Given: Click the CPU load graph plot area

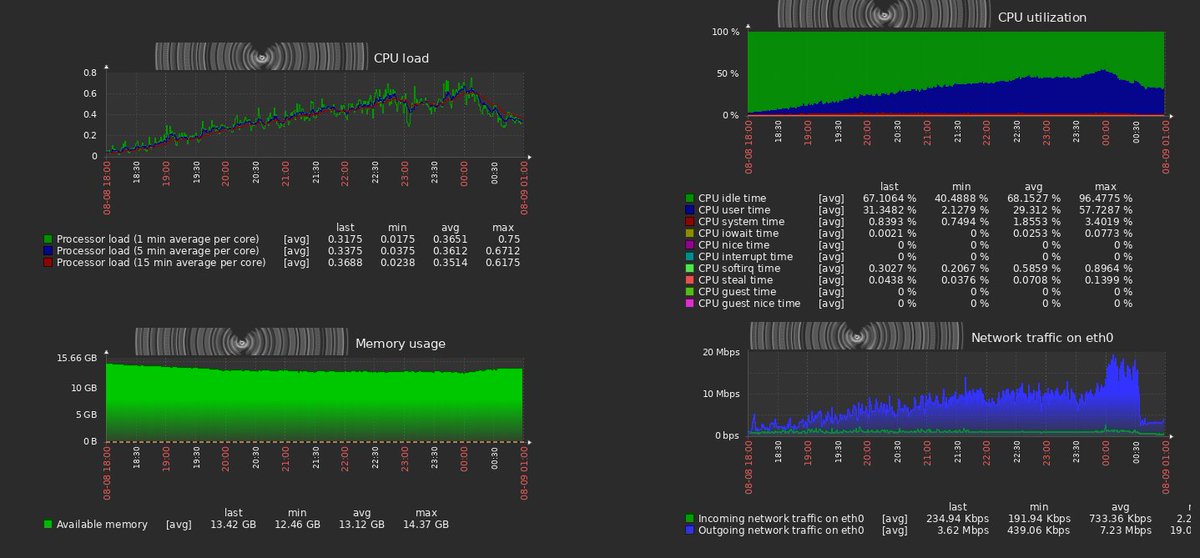Looking at the screenshot, I should 314,114.
